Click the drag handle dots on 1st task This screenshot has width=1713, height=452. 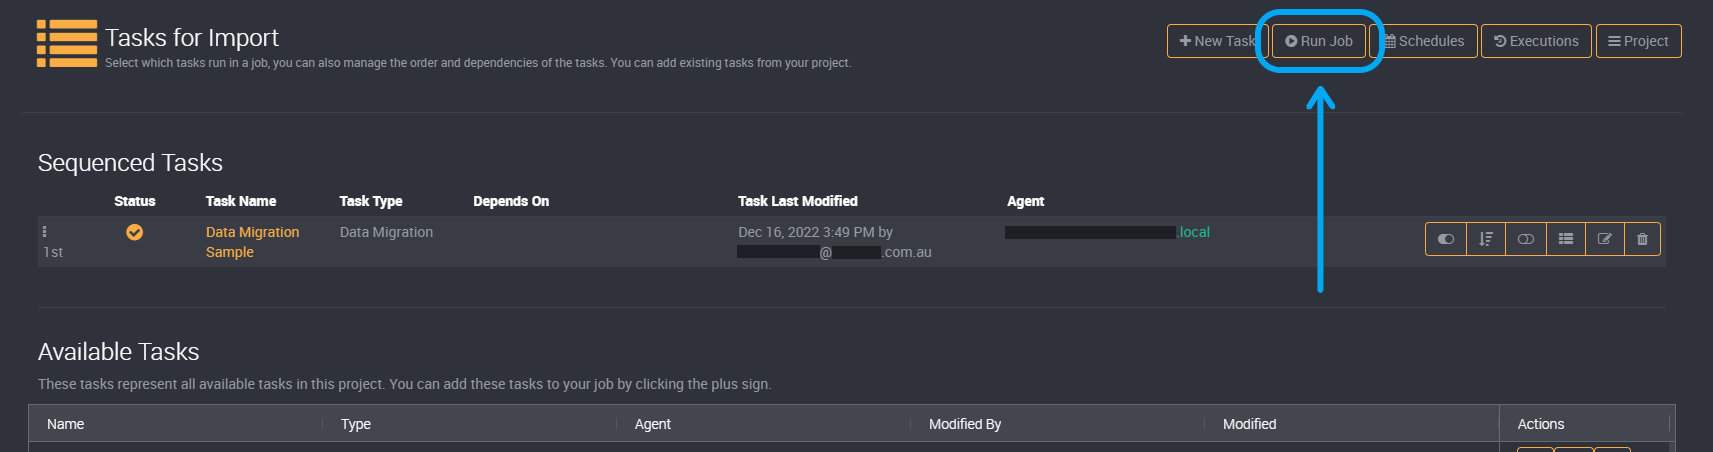44,231
